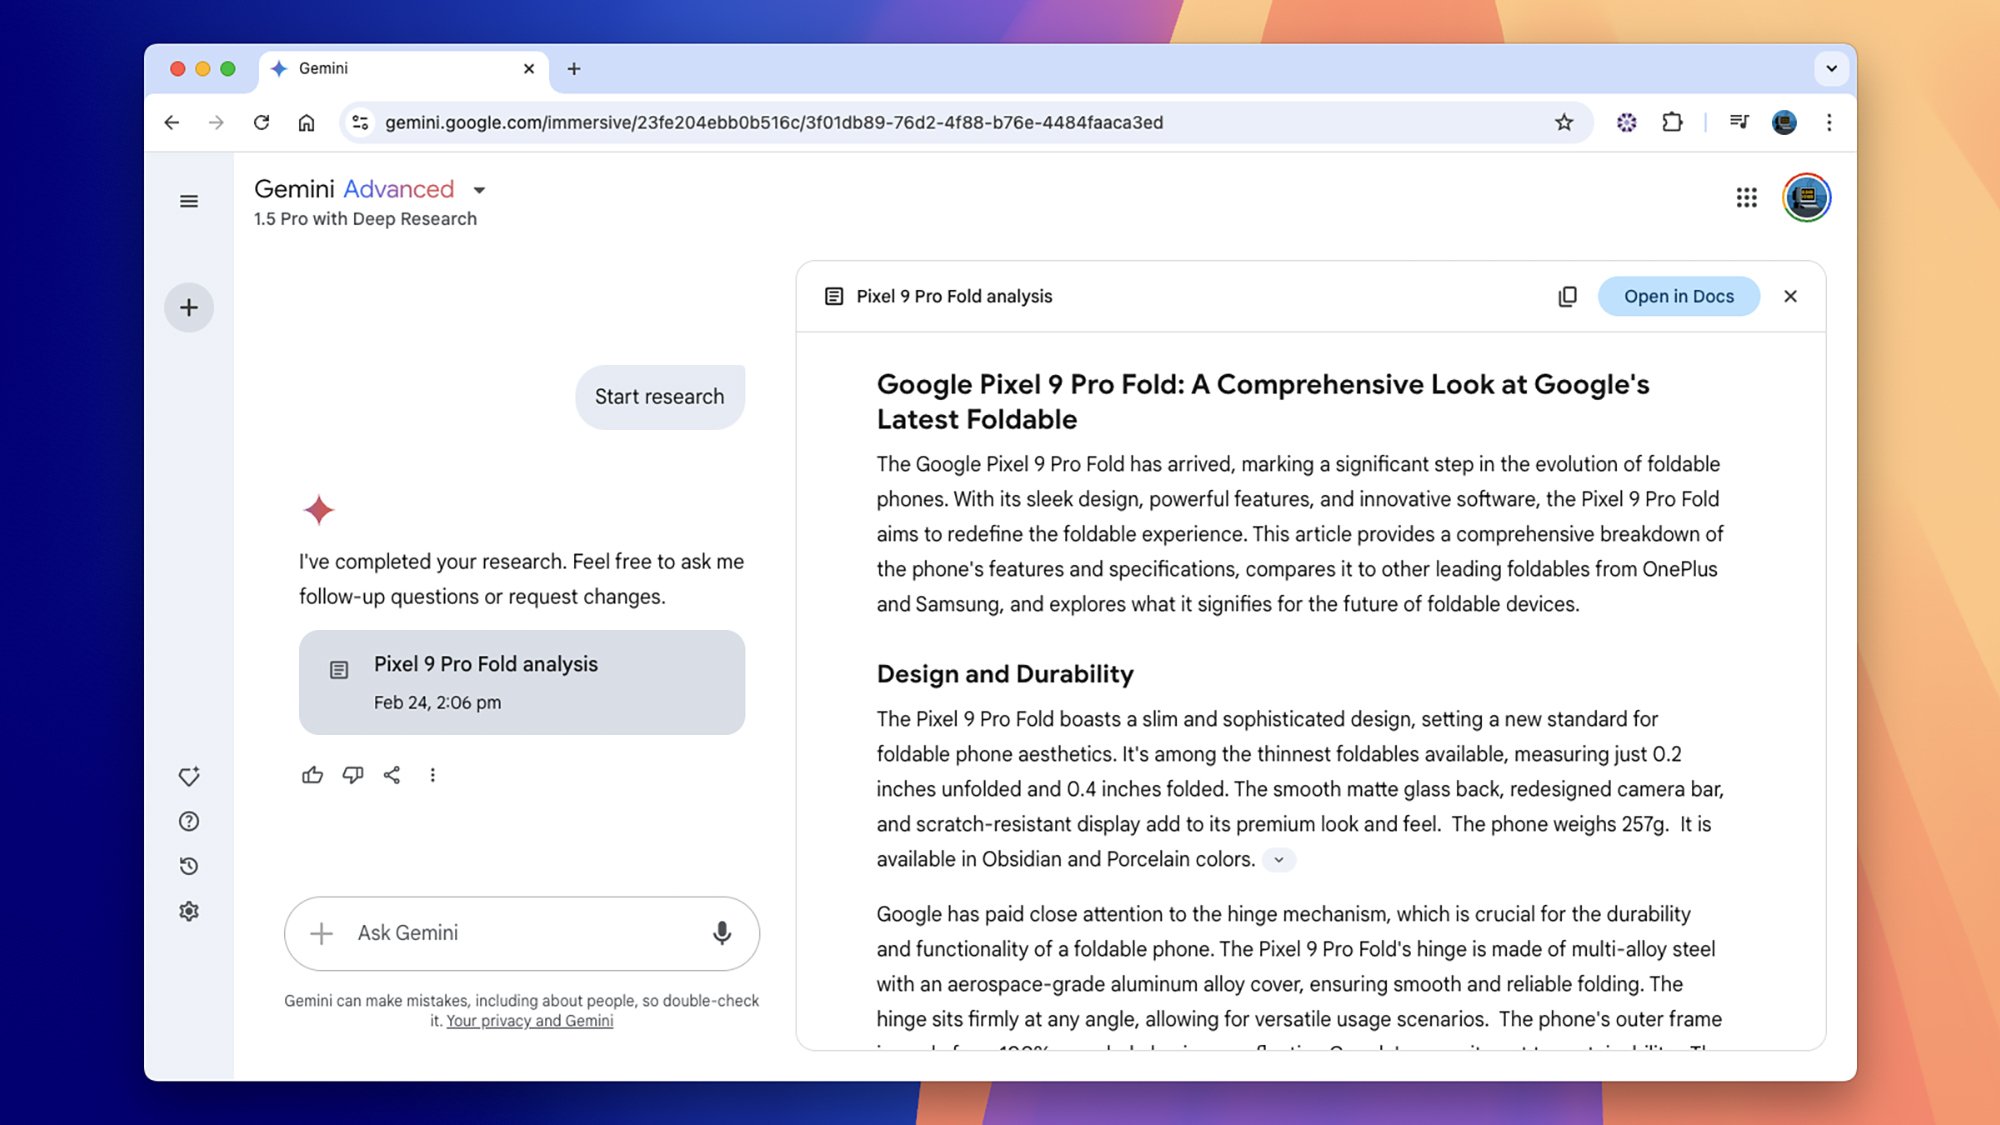Click the Start research message bubble

pyautogui.click(x=660, y=397)
